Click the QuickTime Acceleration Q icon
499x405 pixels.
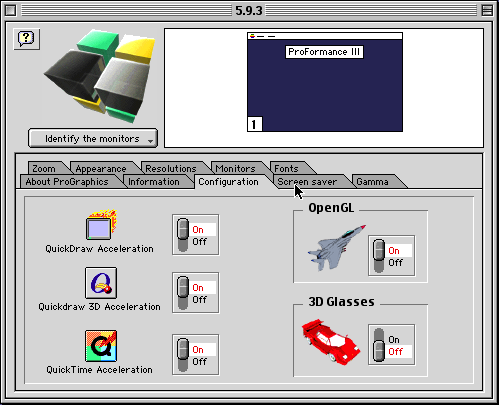click(x=101, y=346)
